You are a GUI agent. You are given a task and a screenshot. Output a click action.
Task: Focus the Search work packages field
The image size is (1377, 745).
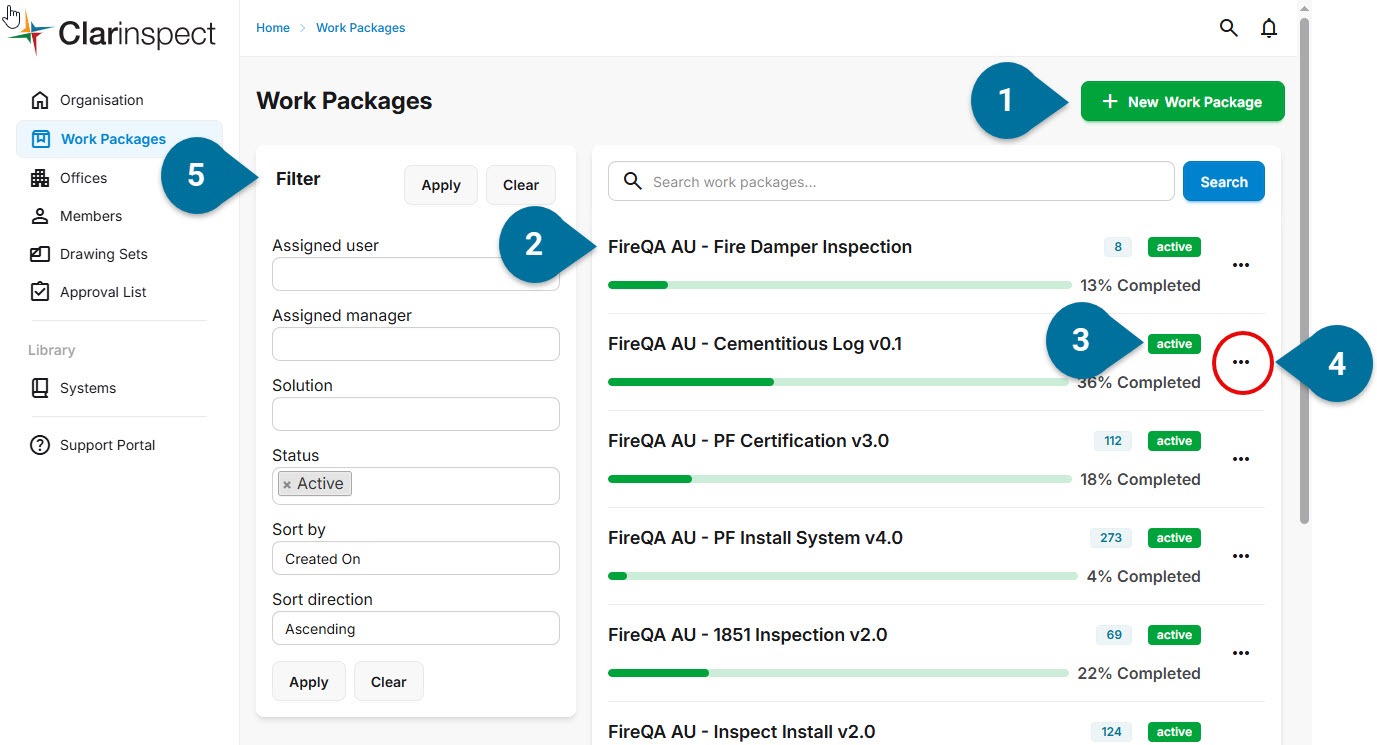(891, 181)
